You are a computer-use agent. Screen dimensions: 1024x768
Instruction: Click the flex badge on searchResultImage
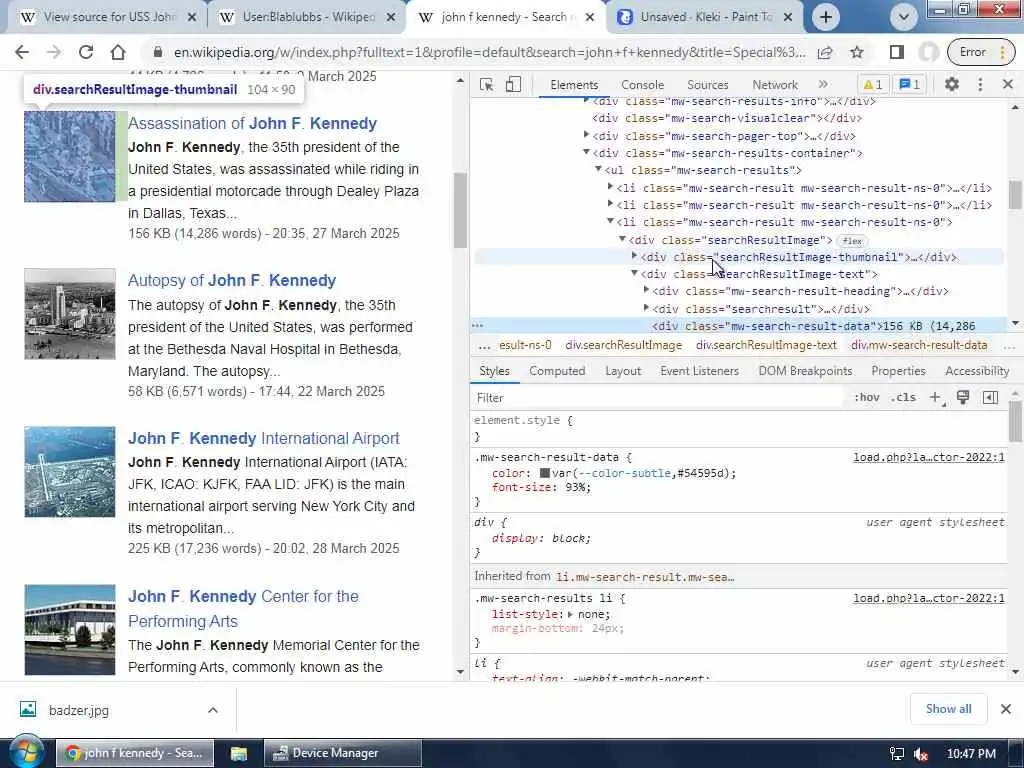(852, 241)
